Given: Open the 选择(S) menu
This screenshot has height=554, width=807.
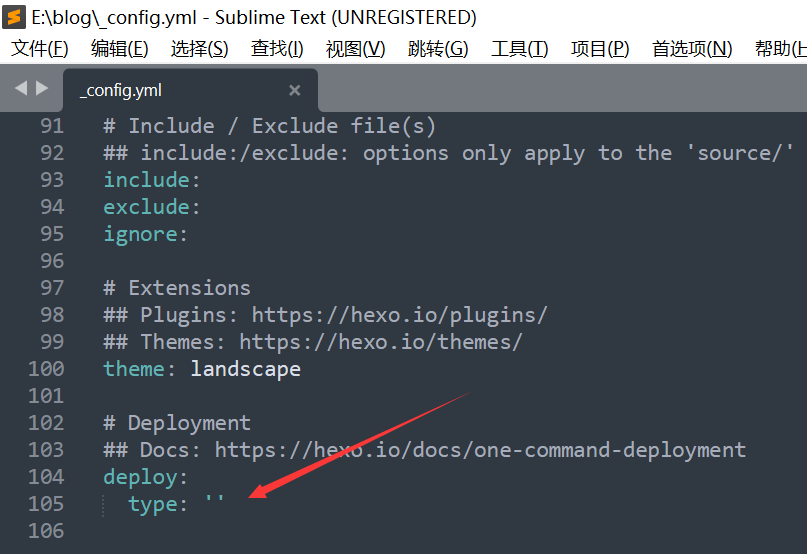Looking at the screenshot, I should 200,49.
